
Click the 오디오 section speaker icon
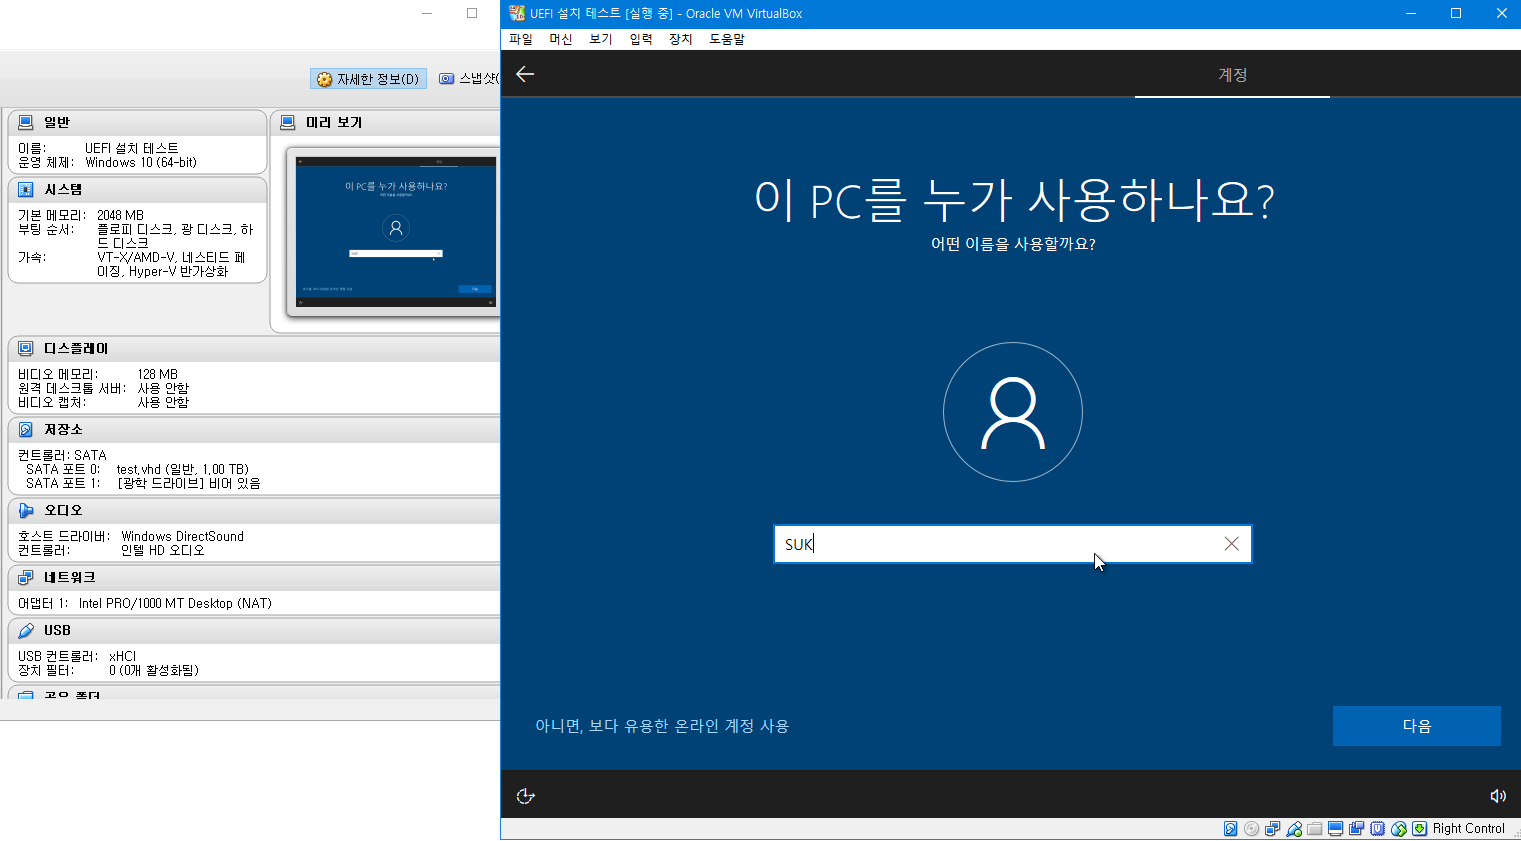point(26,510)
